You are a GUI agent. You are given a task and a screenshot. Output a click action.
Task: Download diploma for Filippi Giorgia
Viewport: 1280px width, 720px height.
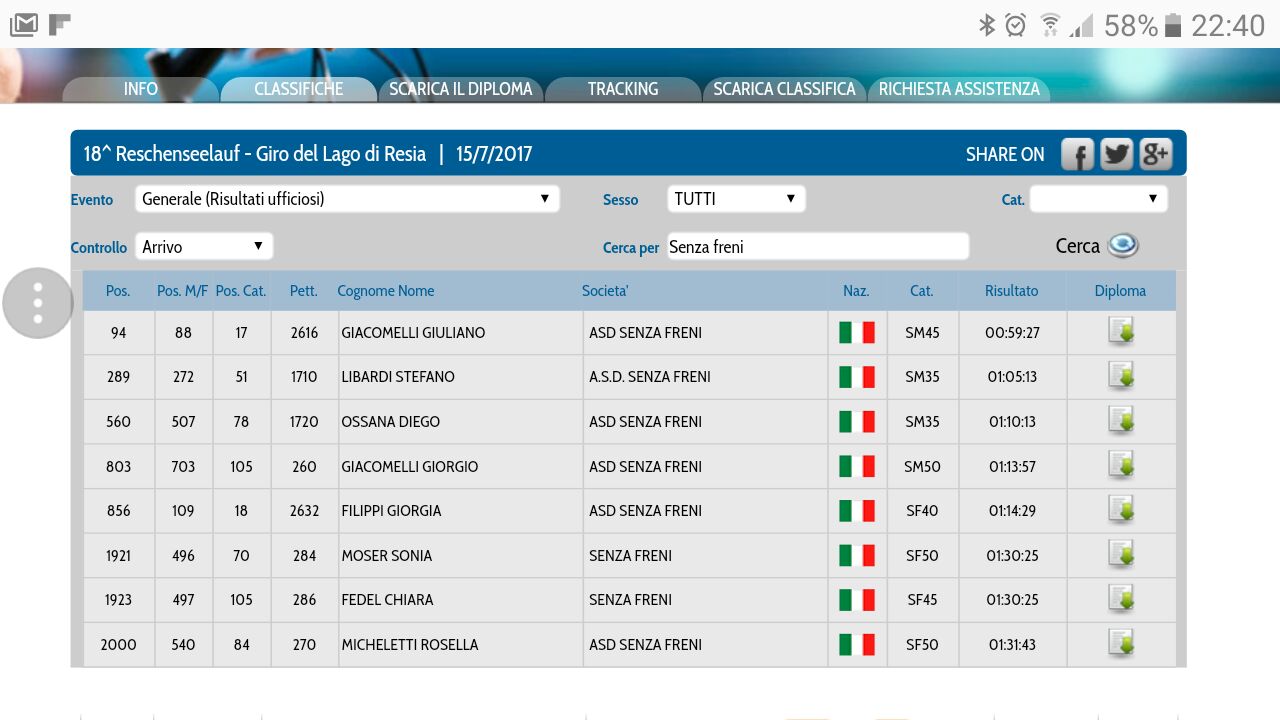pyautogui.click(x=1121, y=510)
